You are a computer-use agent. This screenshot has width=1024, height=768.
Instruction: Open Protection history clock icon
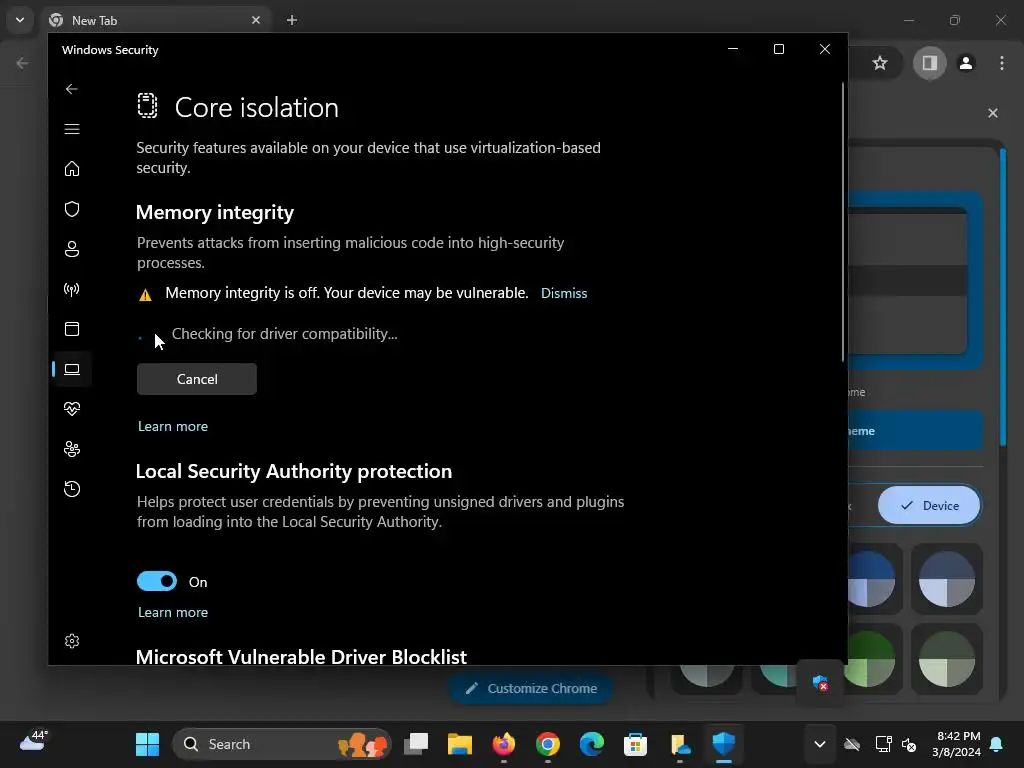[x=72, y=489]
